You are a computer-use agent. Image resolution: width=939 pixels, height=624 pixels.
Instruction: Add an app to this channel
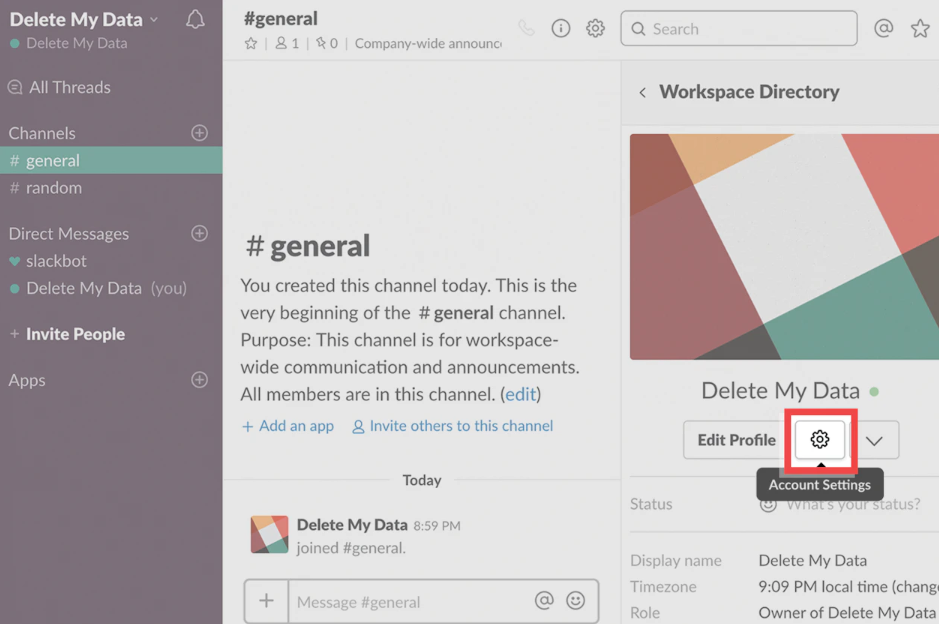(288, 426)
